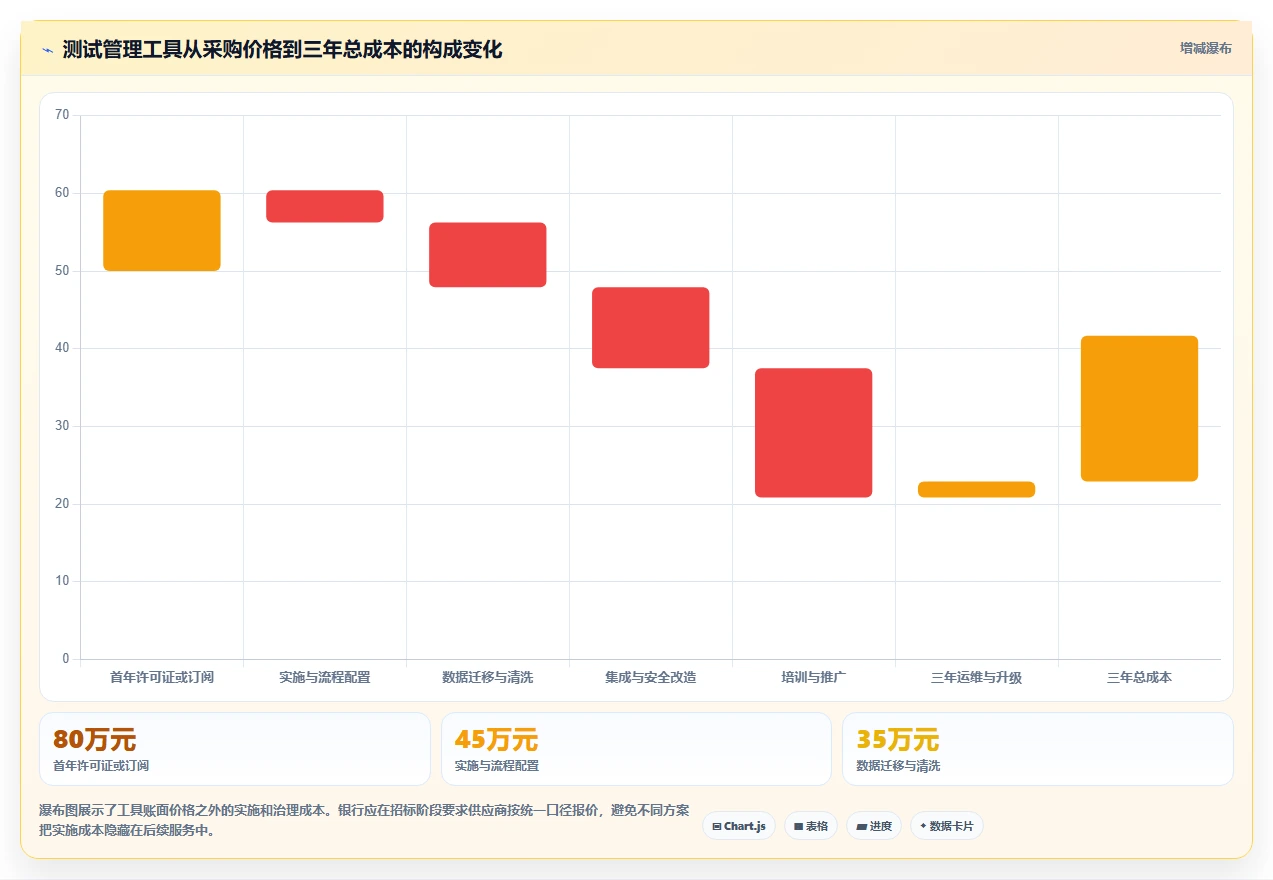Click the 首年许可证或订阅 caption under 80万元
This screenshot has height=880, width=1273.
point(101,766)
